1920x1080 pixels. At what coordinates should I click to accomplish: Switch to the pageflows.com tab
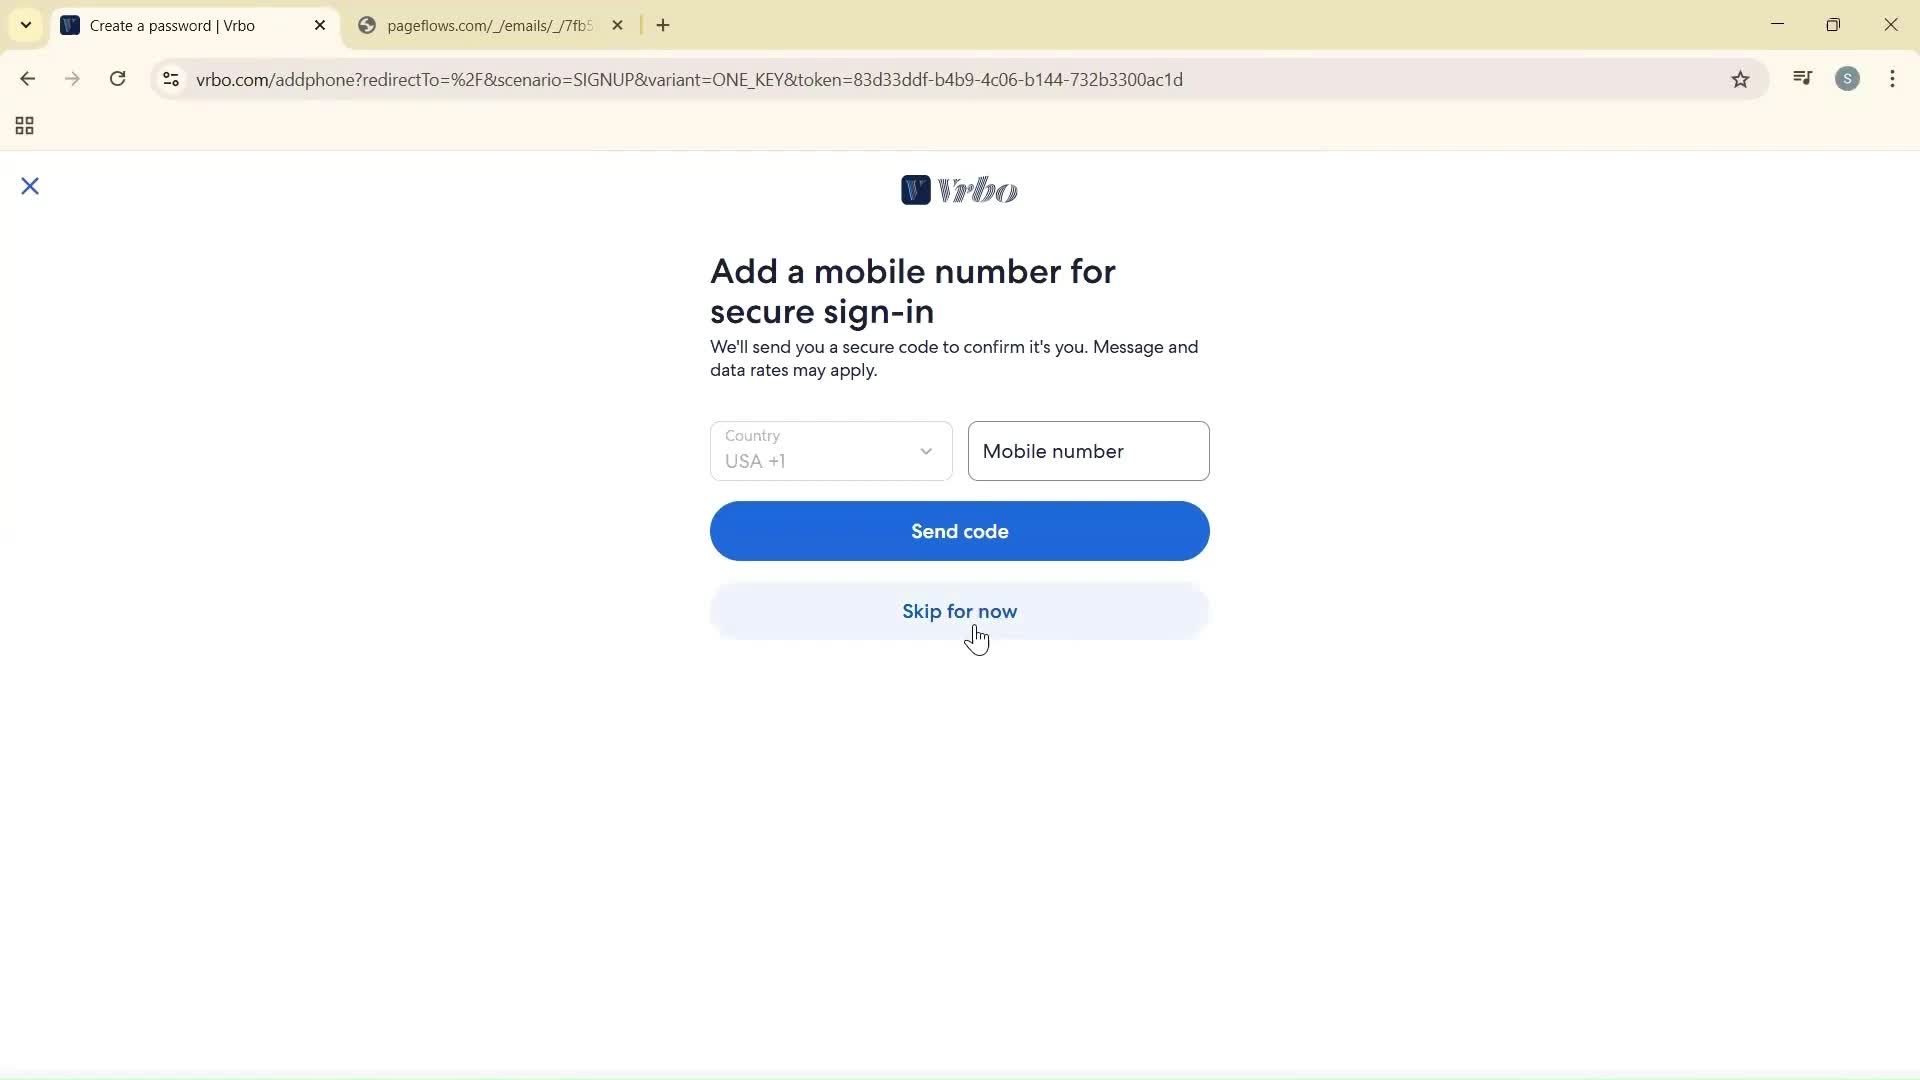coord(480,25)
